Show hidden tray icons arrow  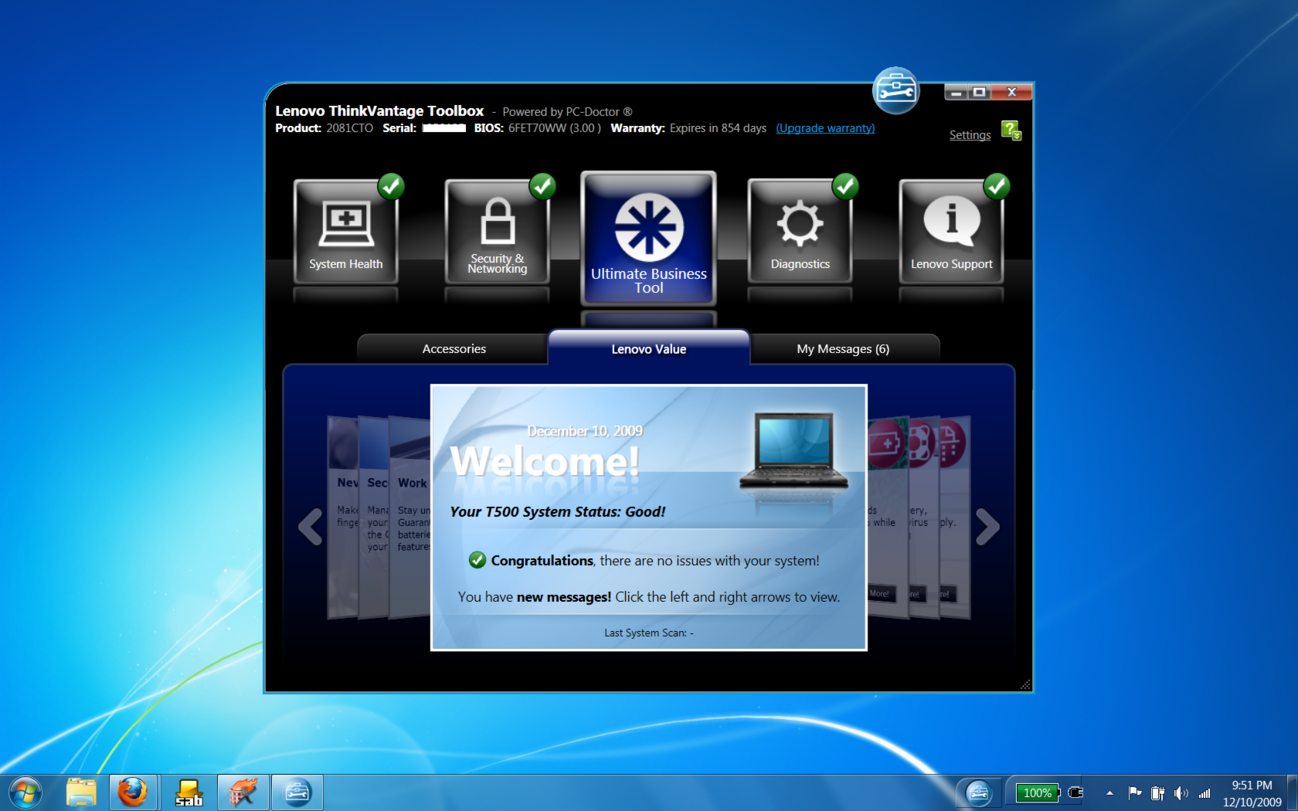pos(1109,793)
